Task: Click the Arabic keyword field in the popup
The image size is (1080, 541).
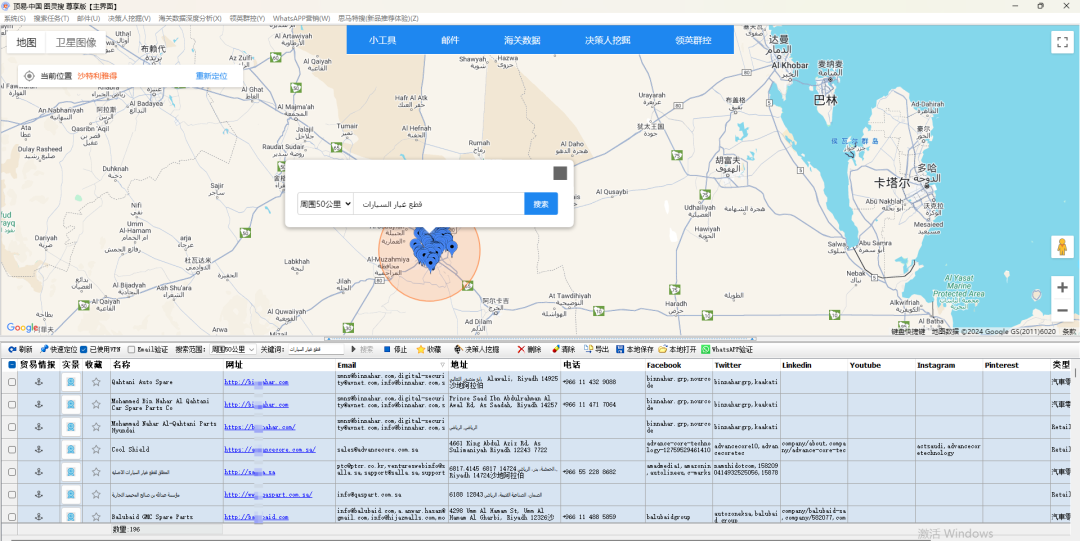Action: [439, 204]
